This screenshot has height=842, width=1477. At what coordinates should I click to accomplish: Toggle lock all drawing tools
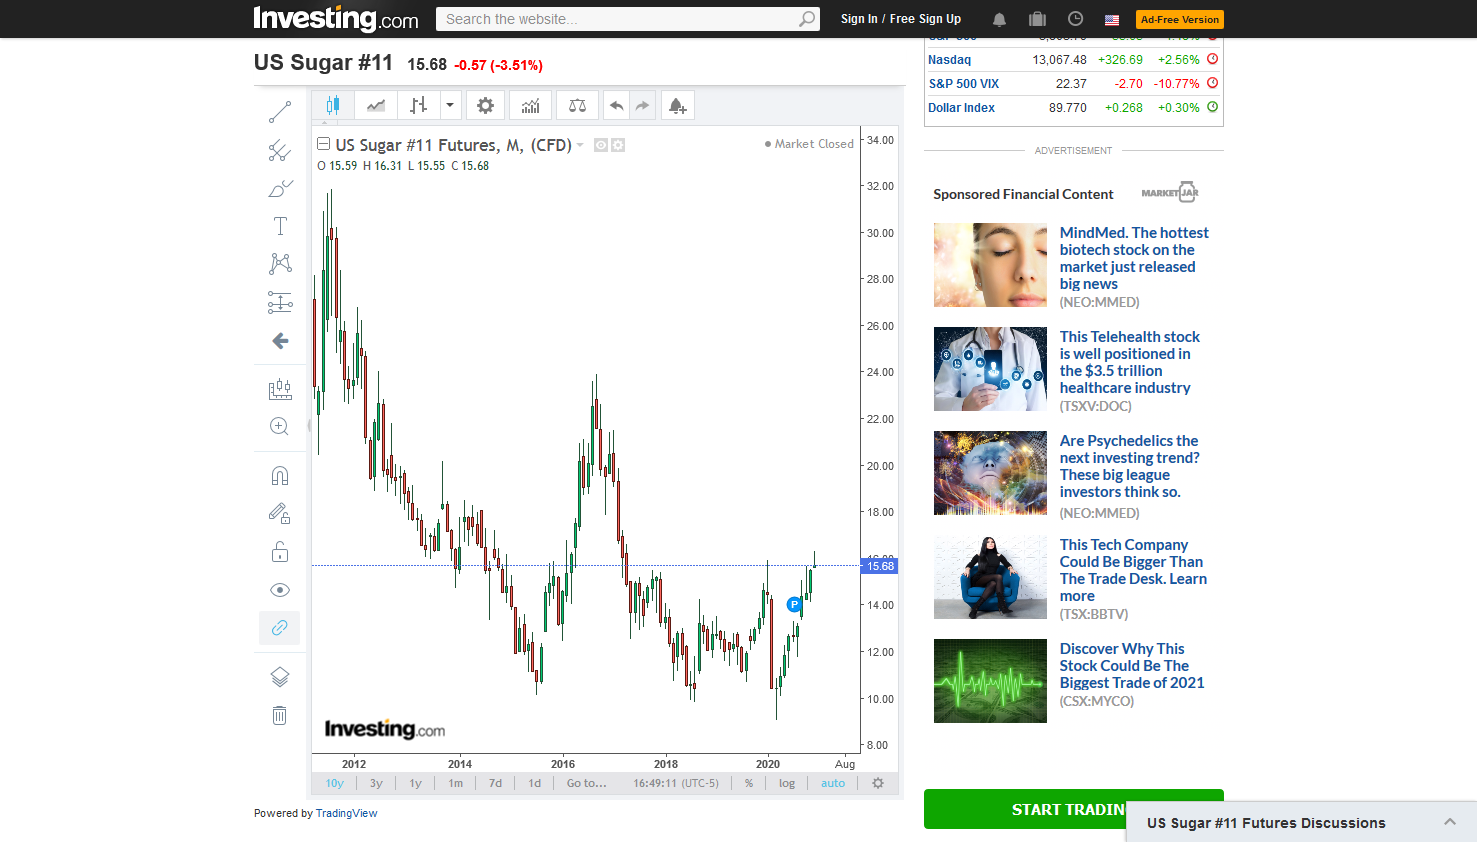280,552
